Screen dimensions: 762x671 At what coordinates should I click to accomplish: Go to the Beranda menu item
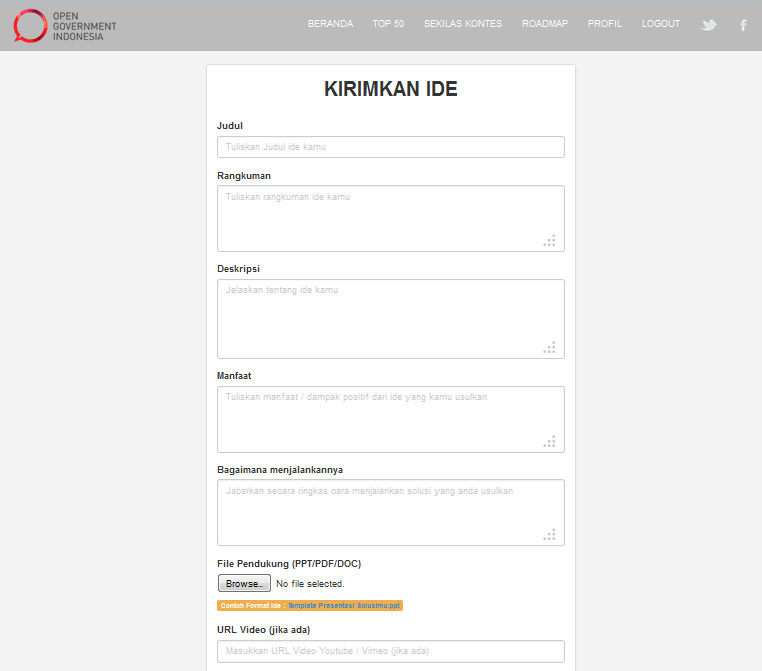point(330,24)
